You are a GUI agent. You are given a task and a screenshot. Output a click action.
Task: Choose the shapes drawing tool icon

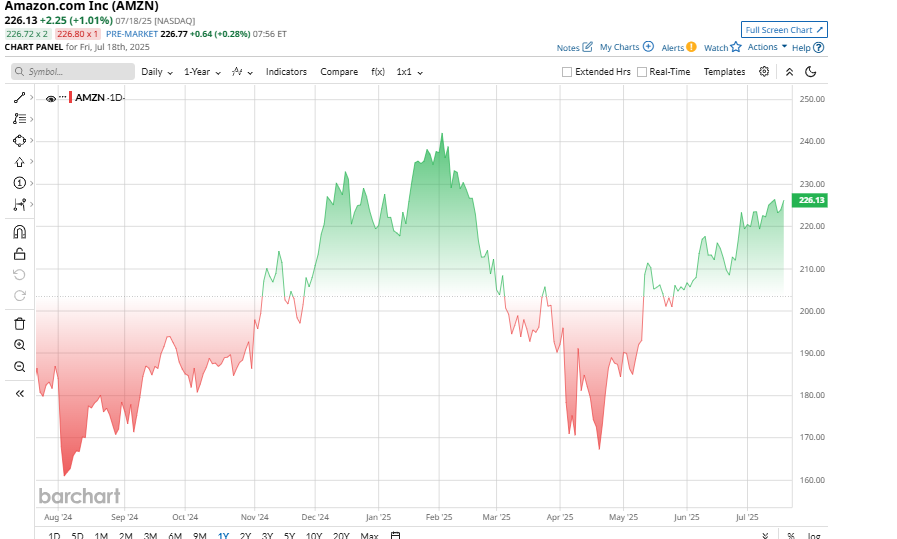coord(19,140)
